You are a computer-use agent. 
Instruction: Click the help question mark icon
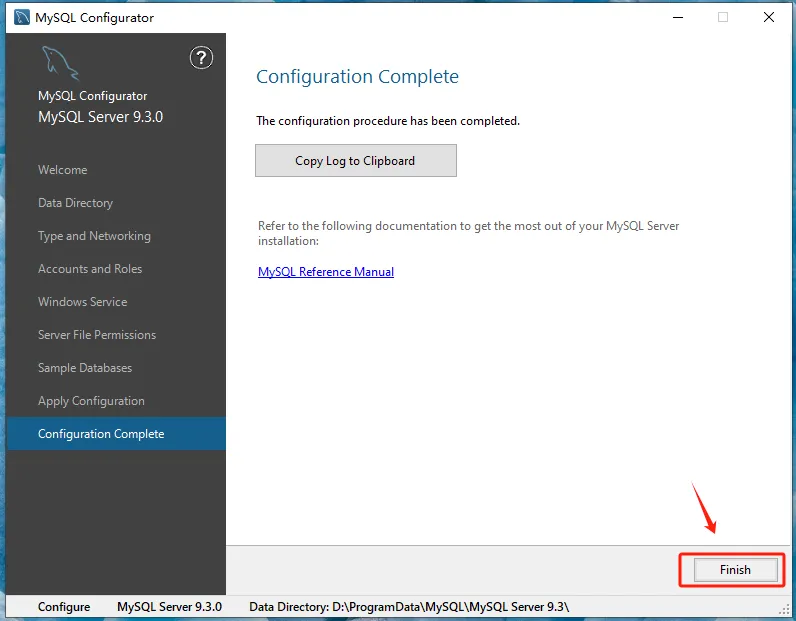pos(202,57)
